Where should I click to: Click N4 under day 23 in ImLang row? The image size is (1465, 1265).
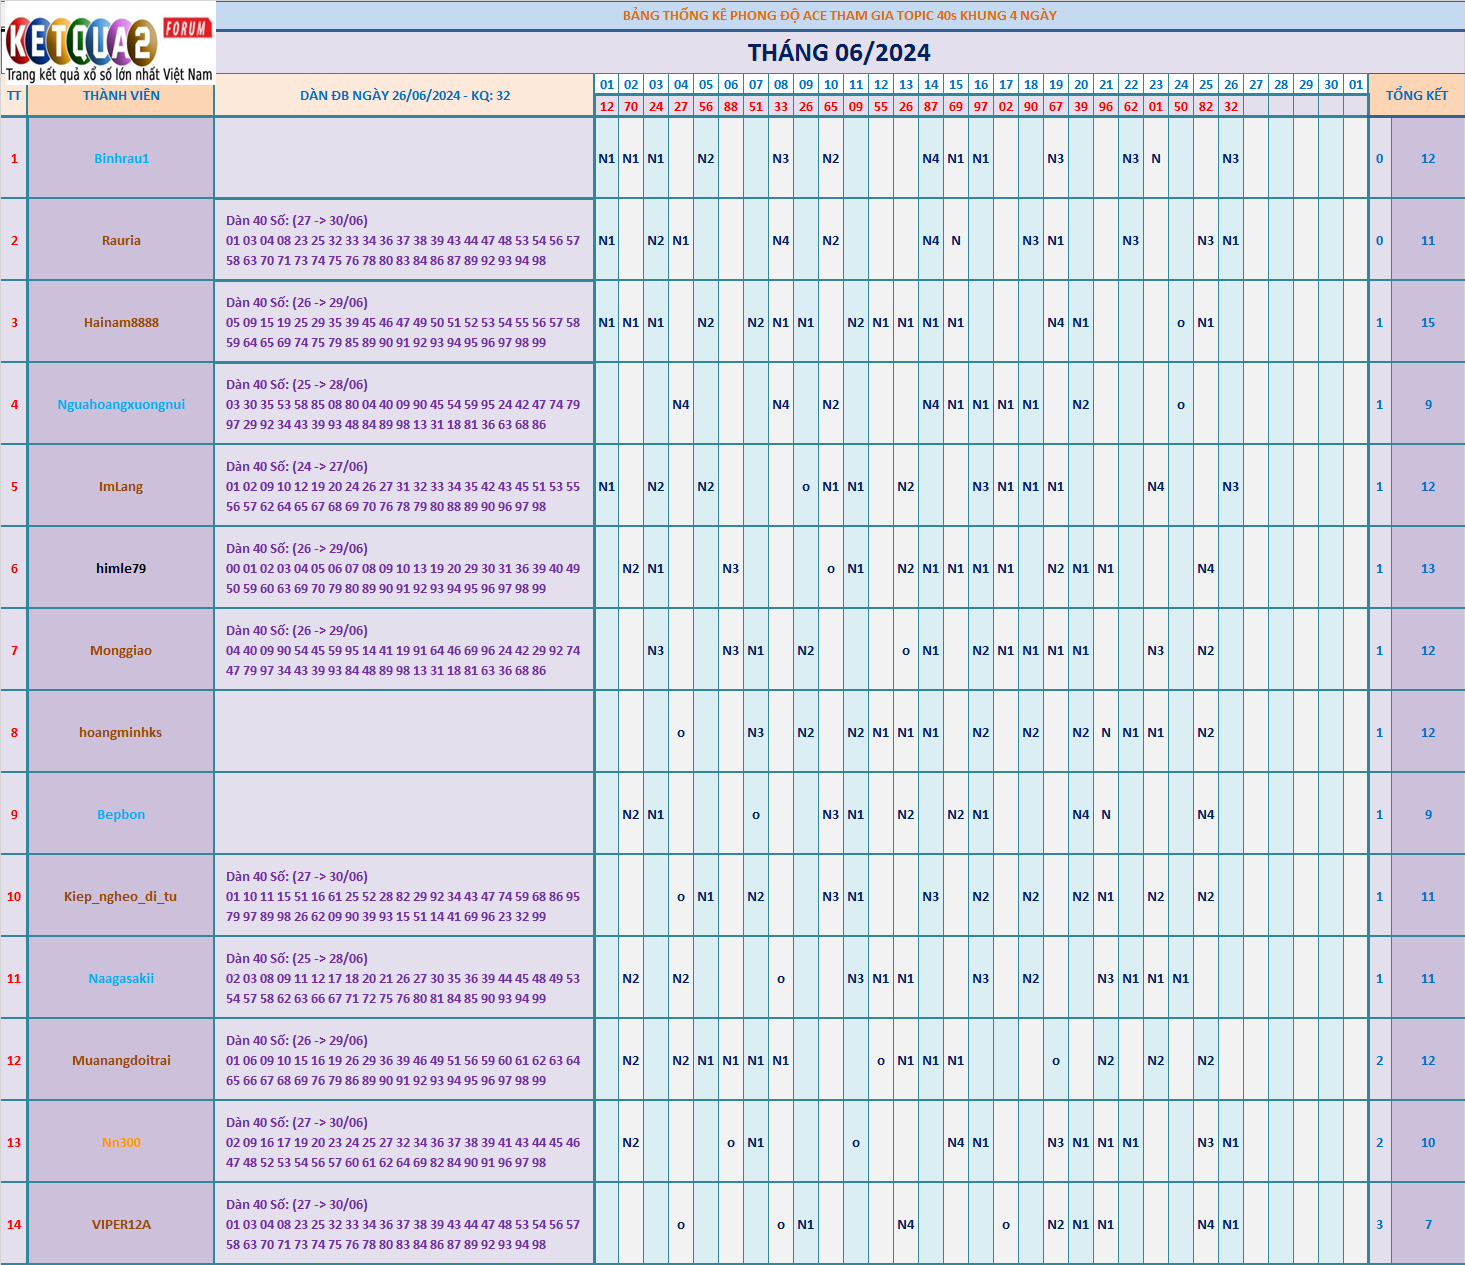[1156, 486]
